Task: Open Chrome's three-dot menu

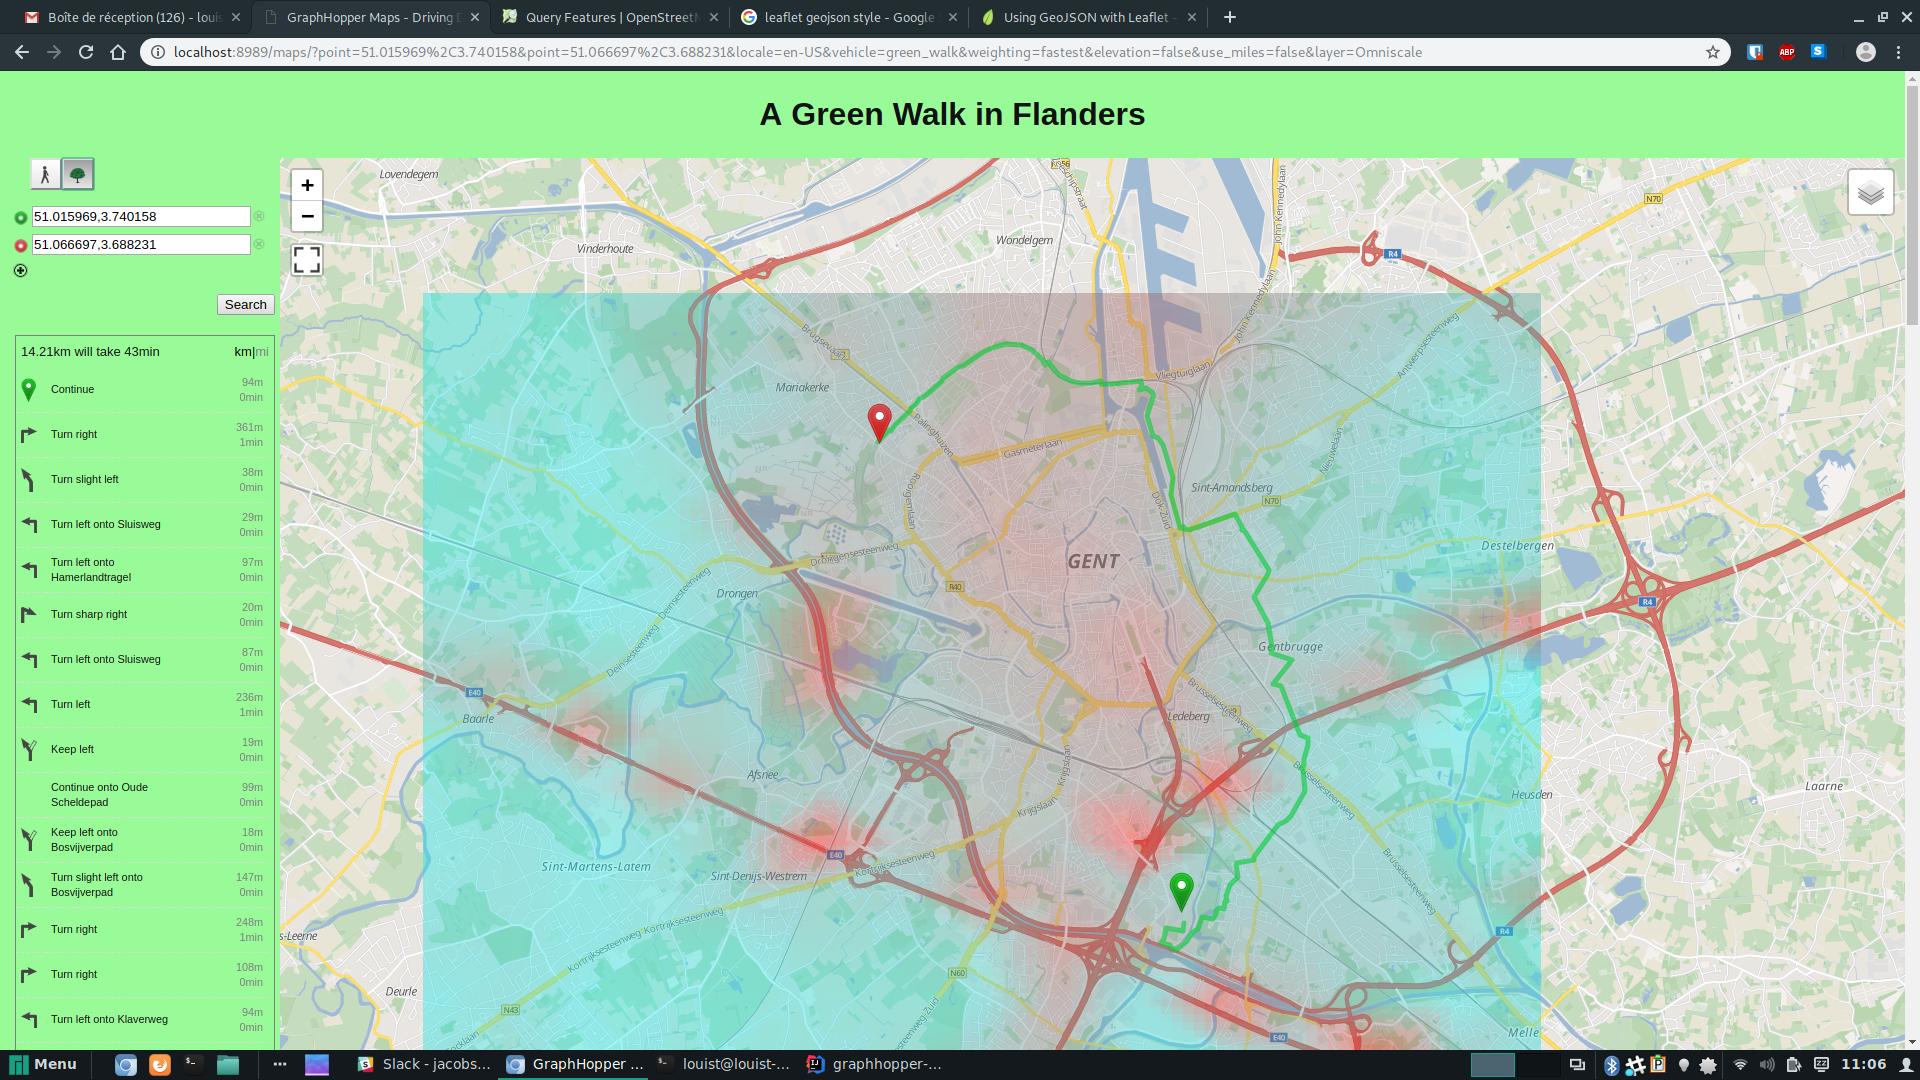Action: point(1900,52)
